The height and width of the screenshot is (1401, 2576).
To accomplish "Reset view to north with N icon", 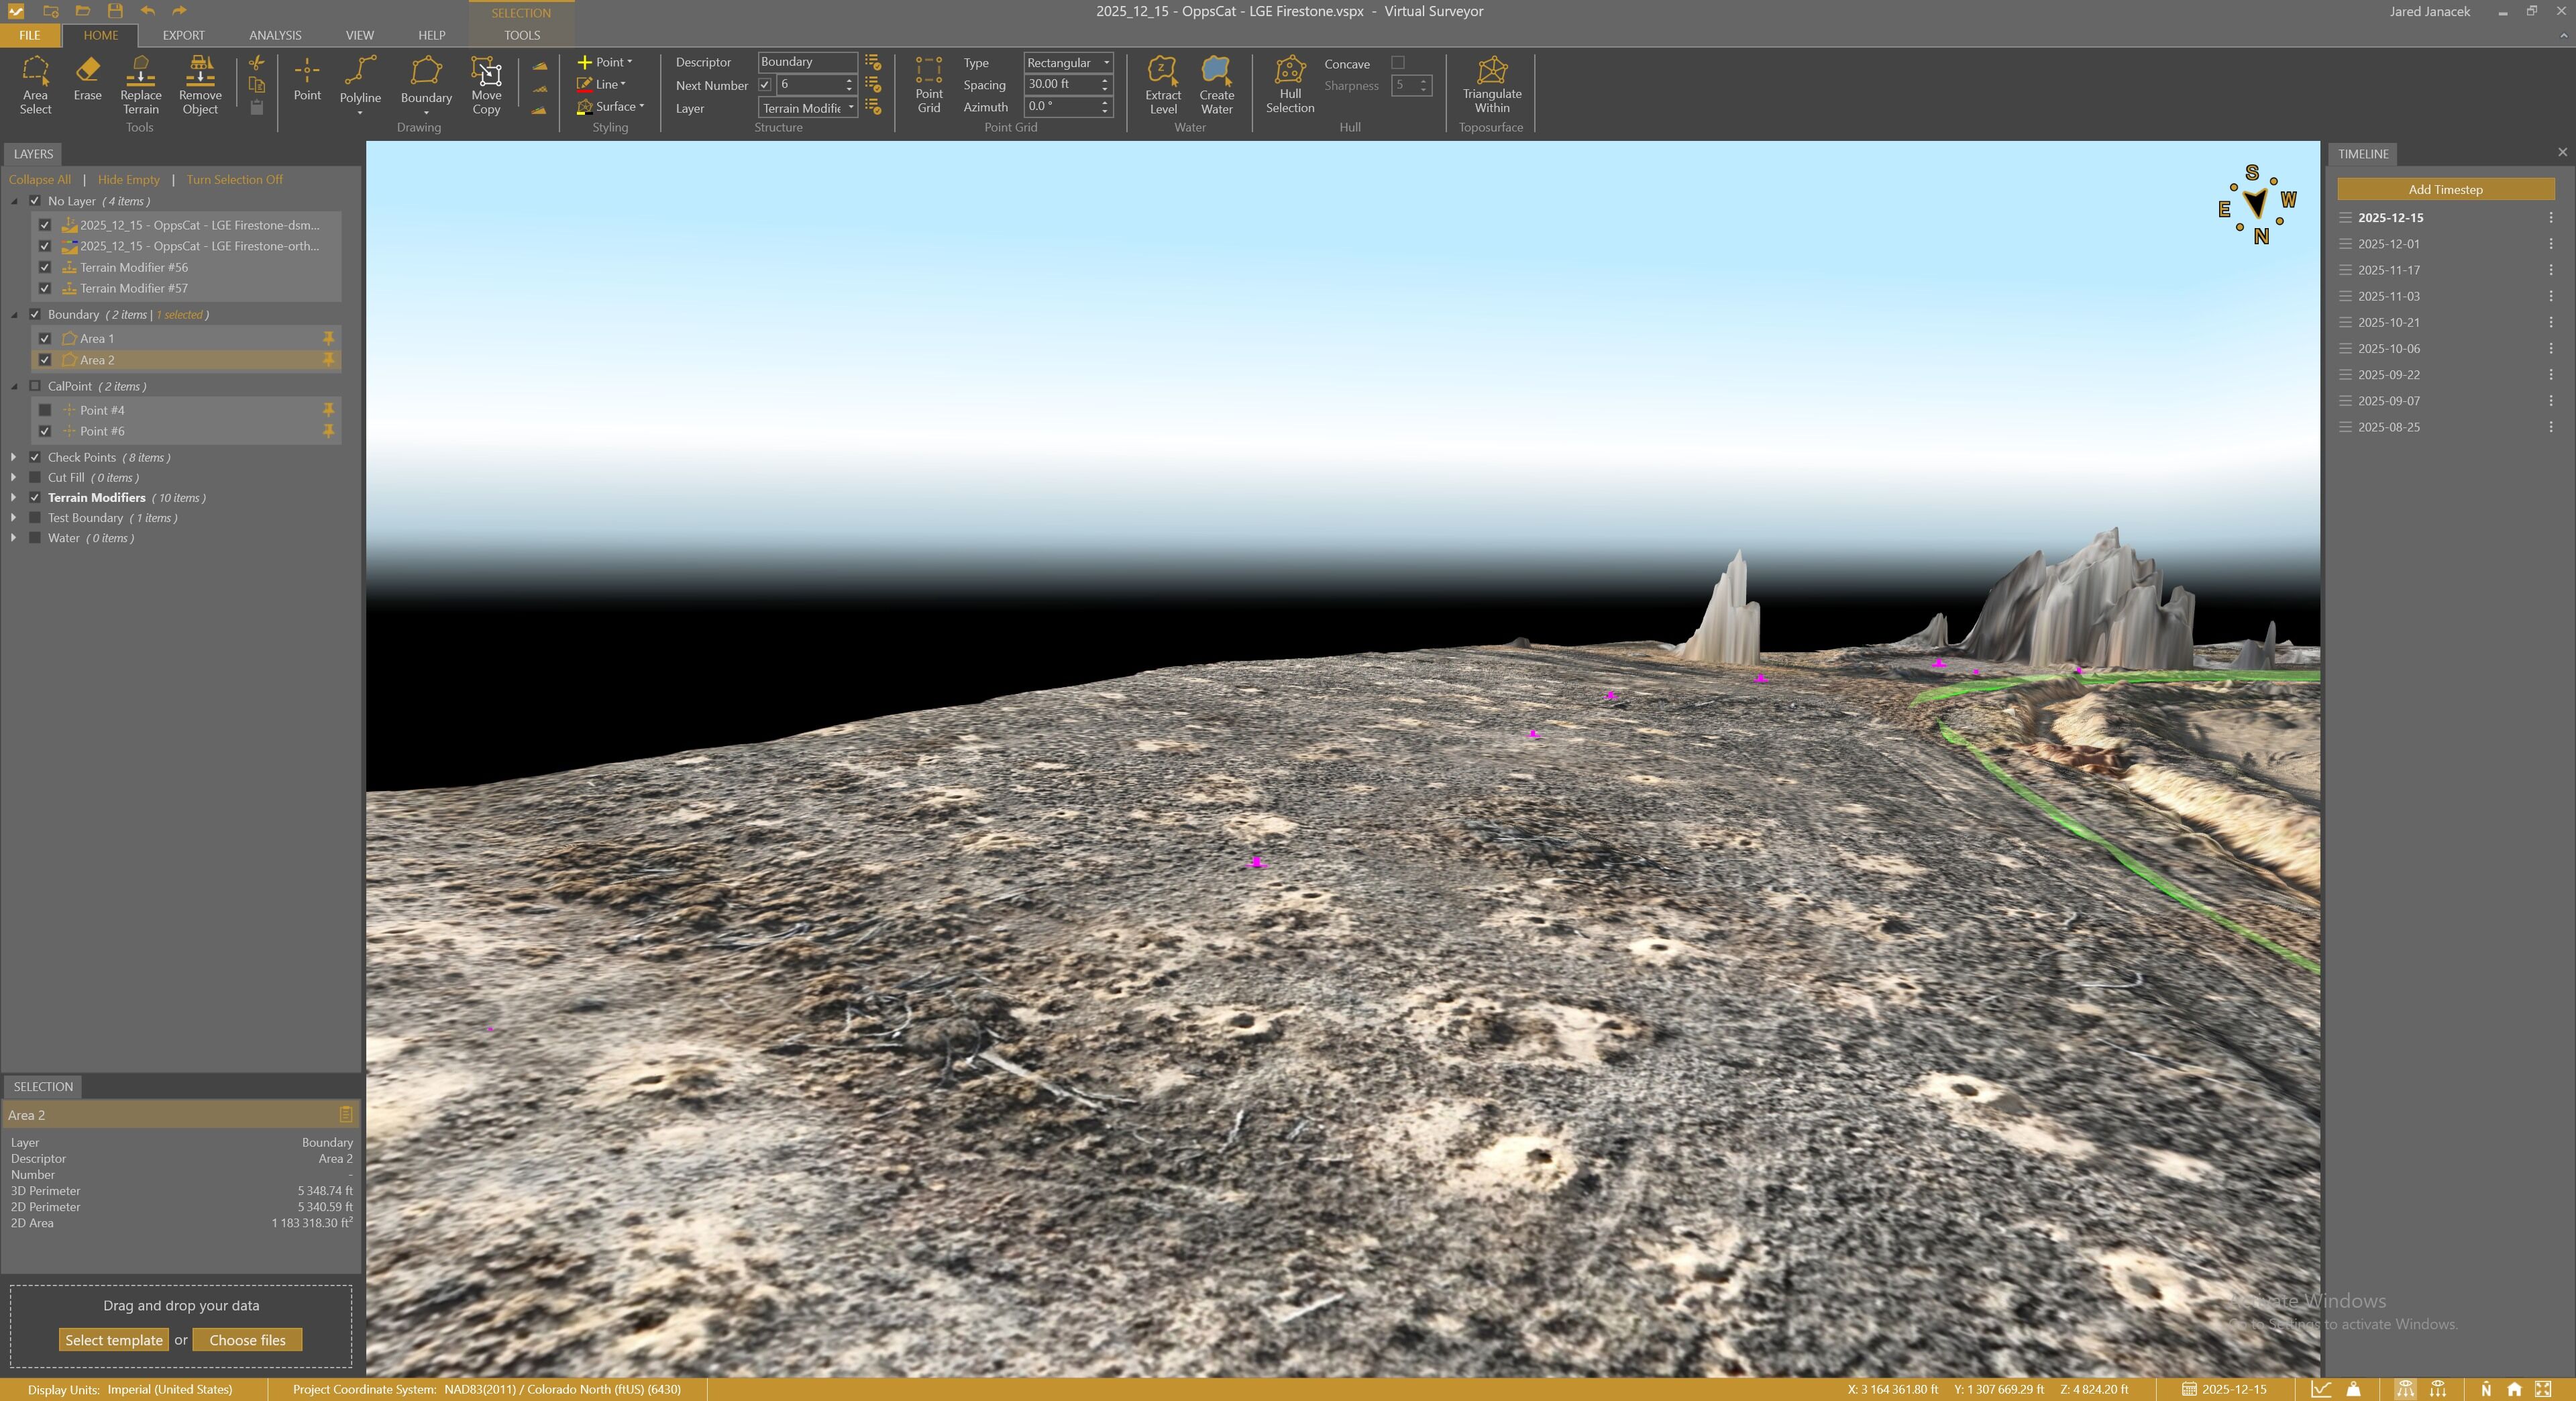I will 2486,1389.
